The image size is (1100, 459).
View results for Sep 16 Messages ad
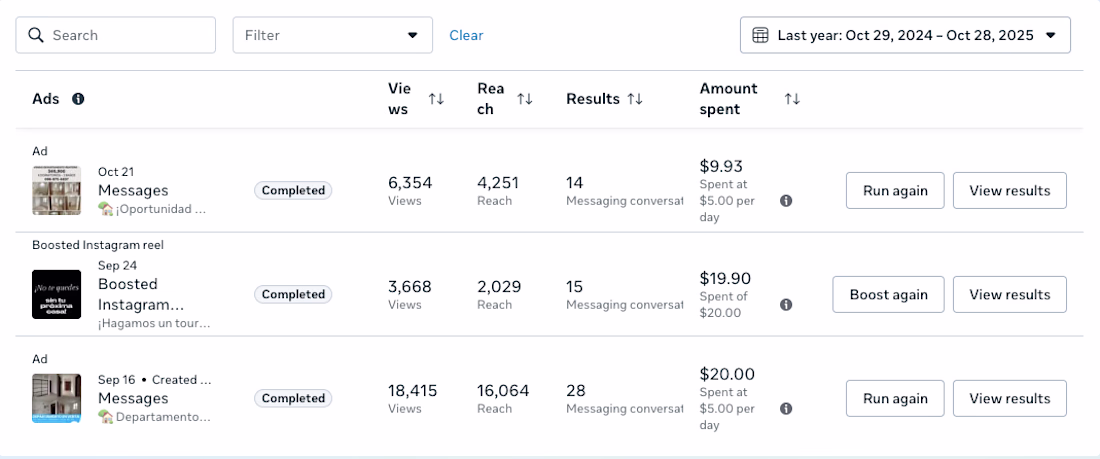click(x=1009, y=398)
